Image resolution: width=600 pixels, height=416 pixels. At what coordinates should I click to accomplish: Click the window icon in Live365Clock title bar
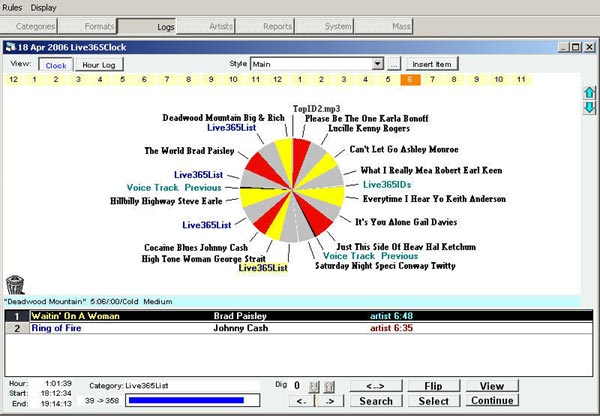[x=10, y=47]
